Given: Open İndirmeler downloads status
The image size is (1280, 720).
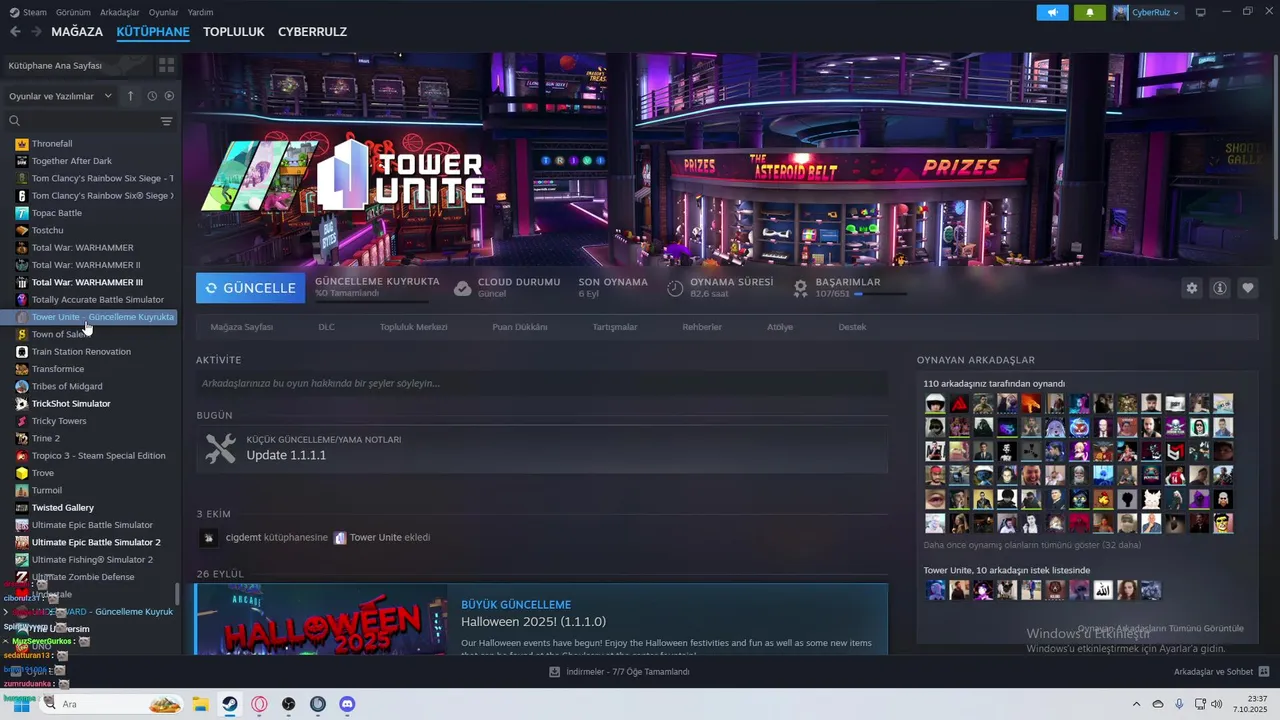Looking at the screenshot, I should 620,672.
